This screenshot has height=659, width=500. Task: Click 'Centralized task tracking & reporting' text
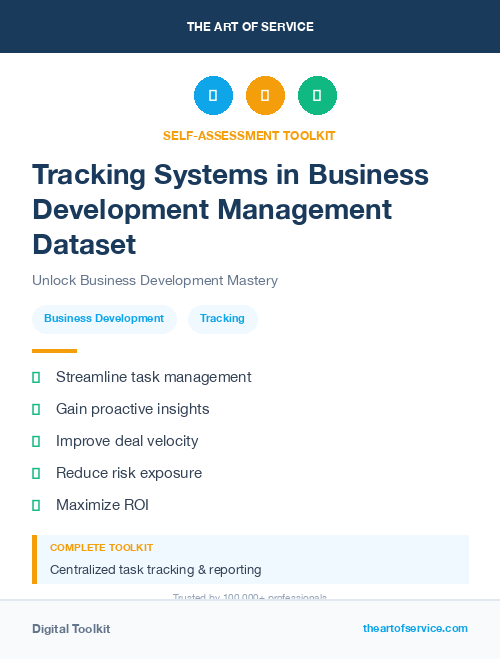[x=155, y=570]
